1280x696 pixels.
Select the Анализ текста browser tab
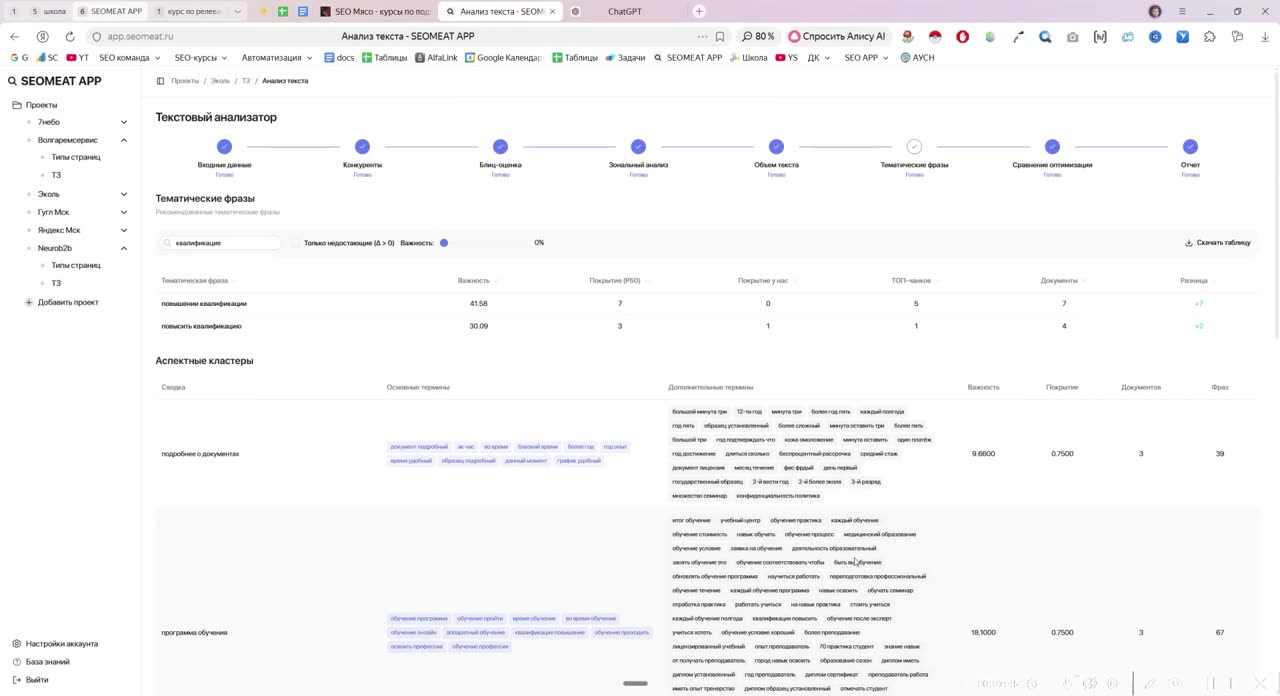(x=500, y=11)
